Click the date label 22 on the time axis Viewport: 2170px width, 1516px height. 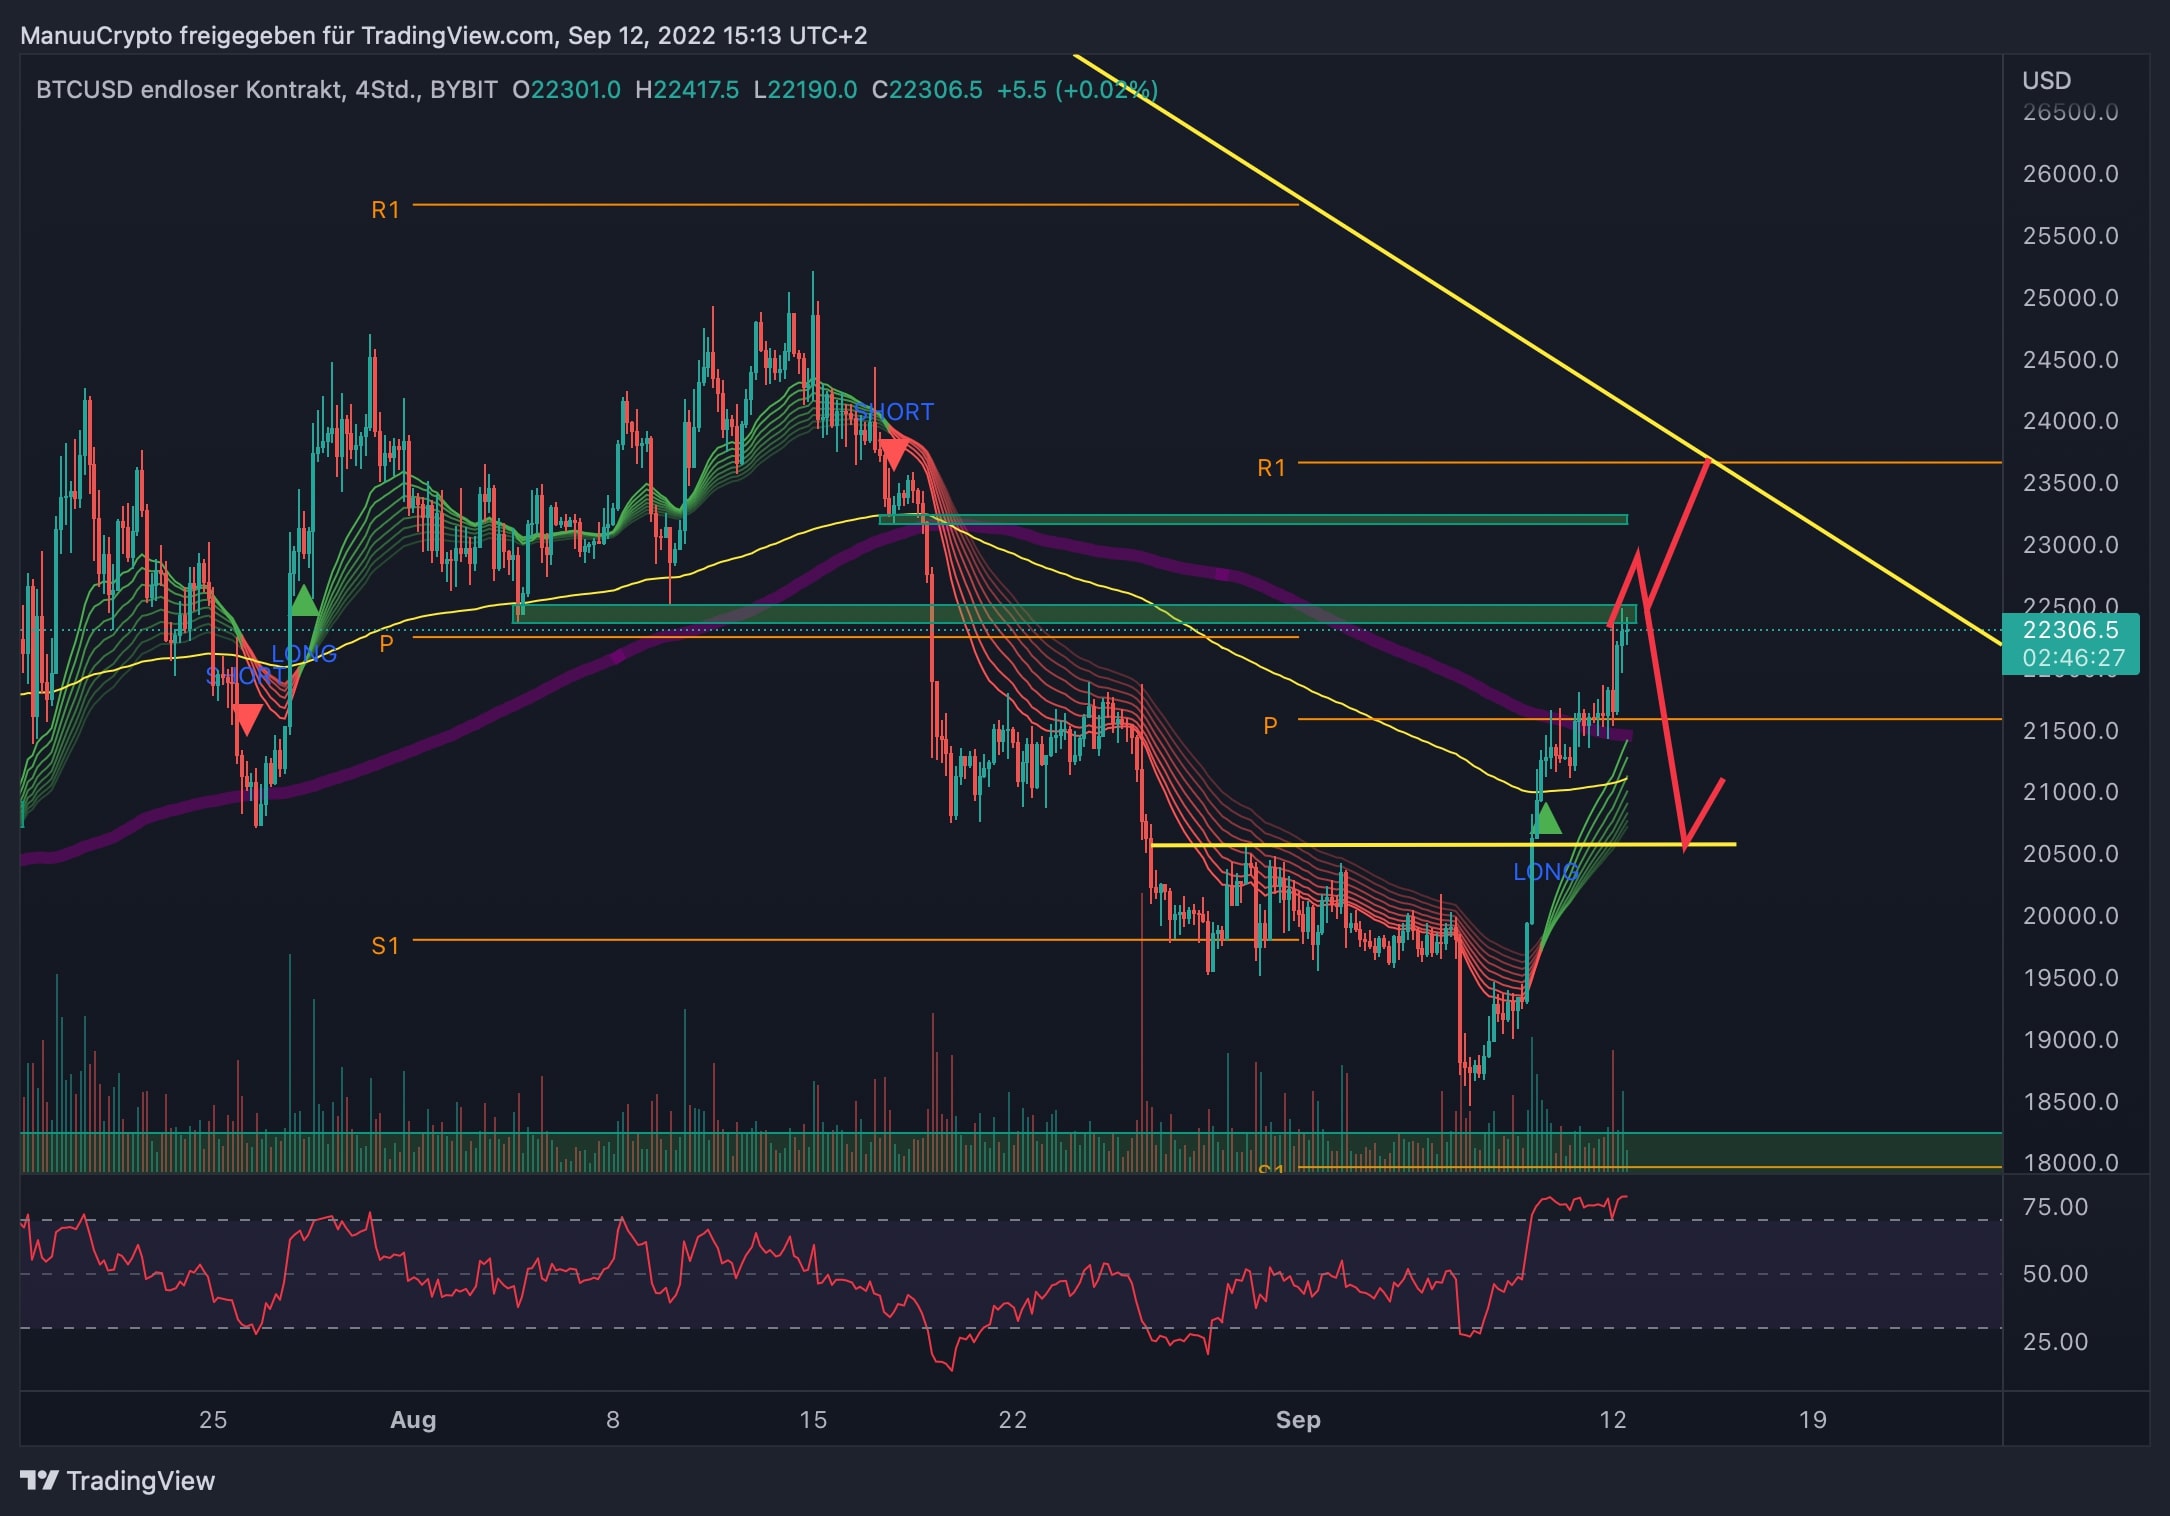(x=1013, y=1419)
